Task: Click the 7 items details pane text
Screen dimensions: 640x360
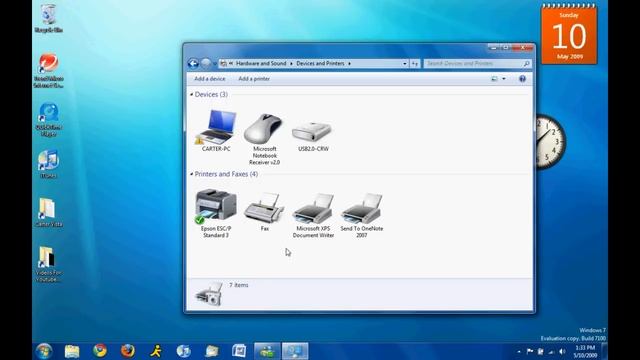Action: click(238, 285)
